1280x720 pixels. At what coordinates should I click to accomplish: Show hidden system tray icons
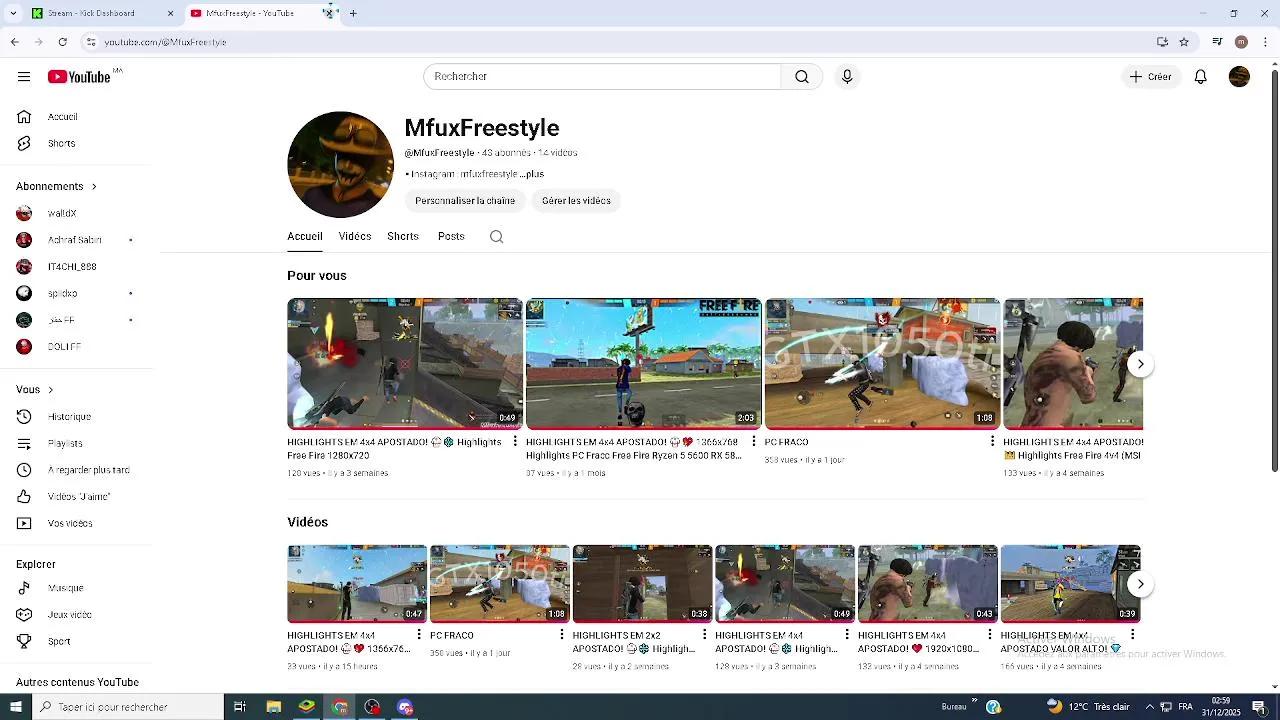click(1150, 707)
